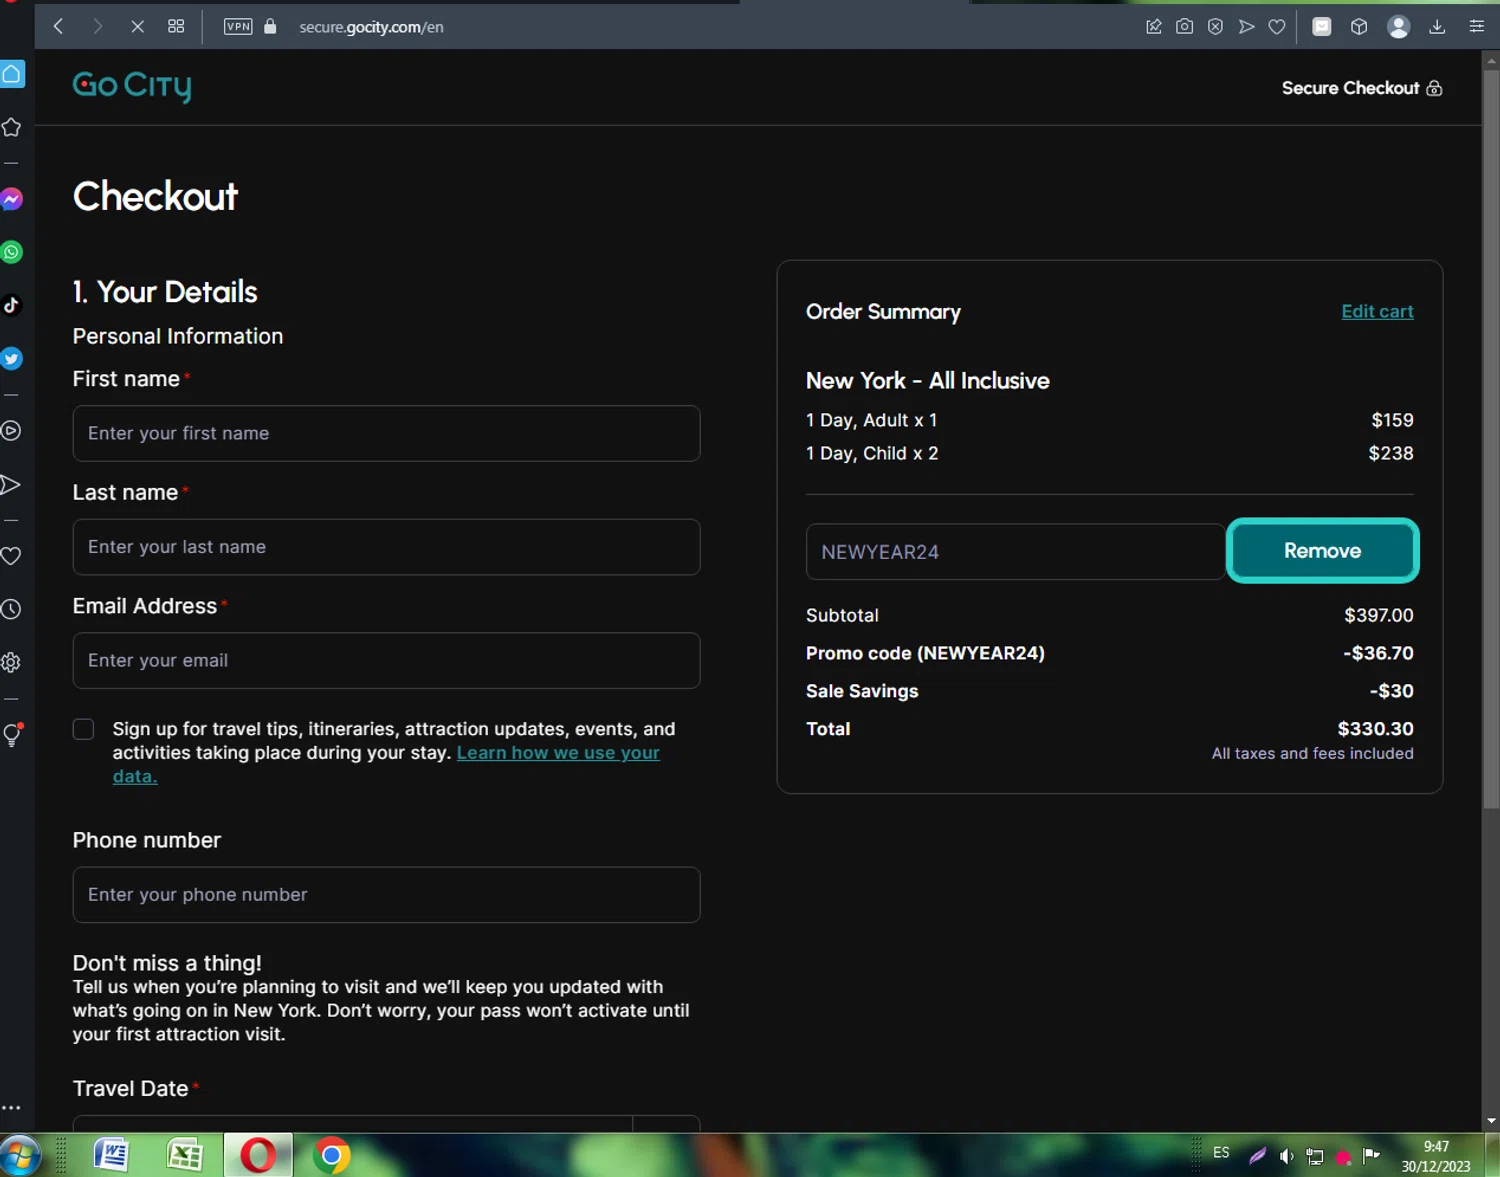Toggle the VPN badge in address bar

click(238, 26)
